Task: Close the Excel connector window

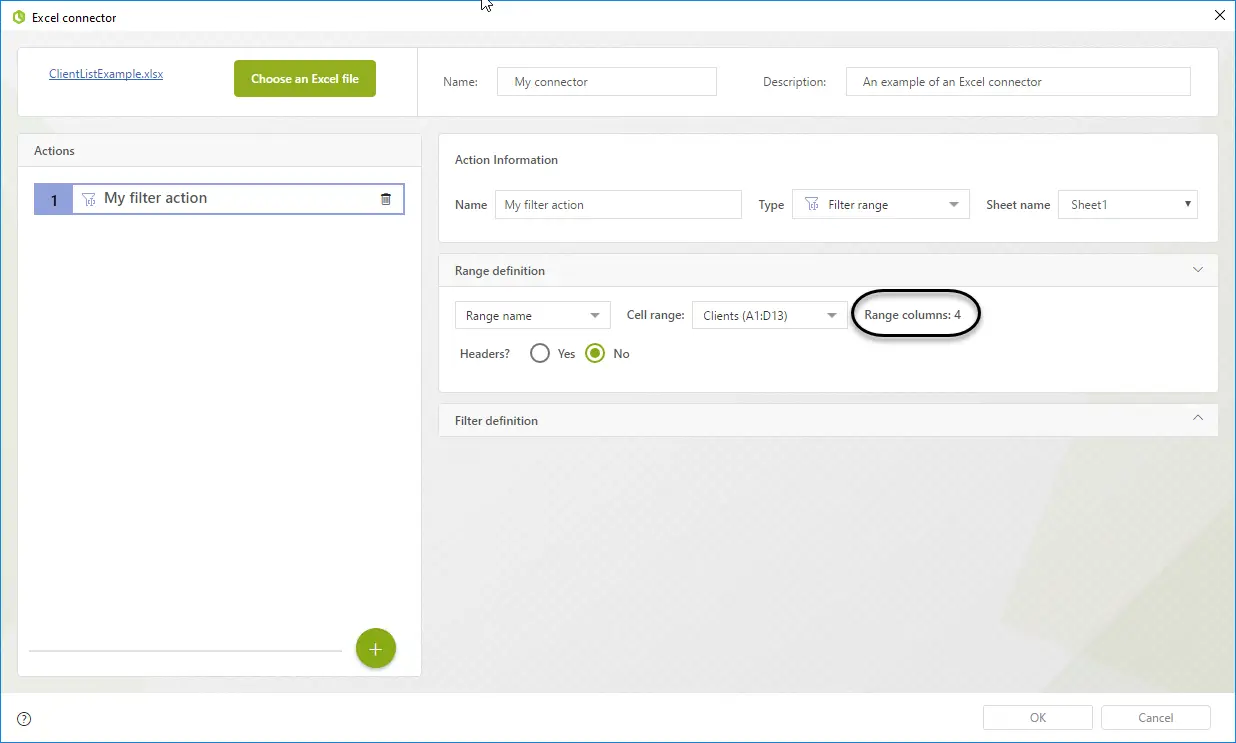Action: pyautogui.click(x=1219, y=15)
